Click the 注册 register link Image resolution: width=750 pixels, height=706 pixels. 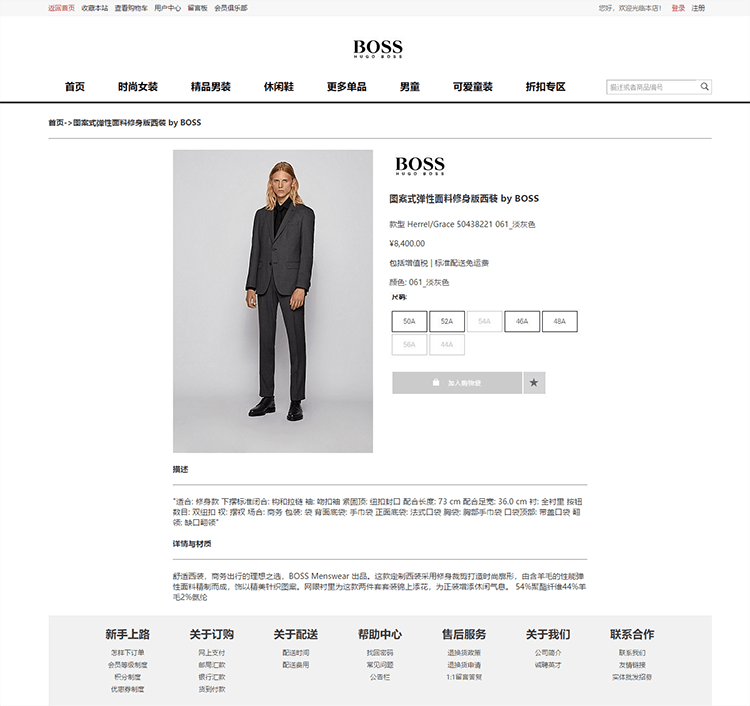[x=698, y=8]
